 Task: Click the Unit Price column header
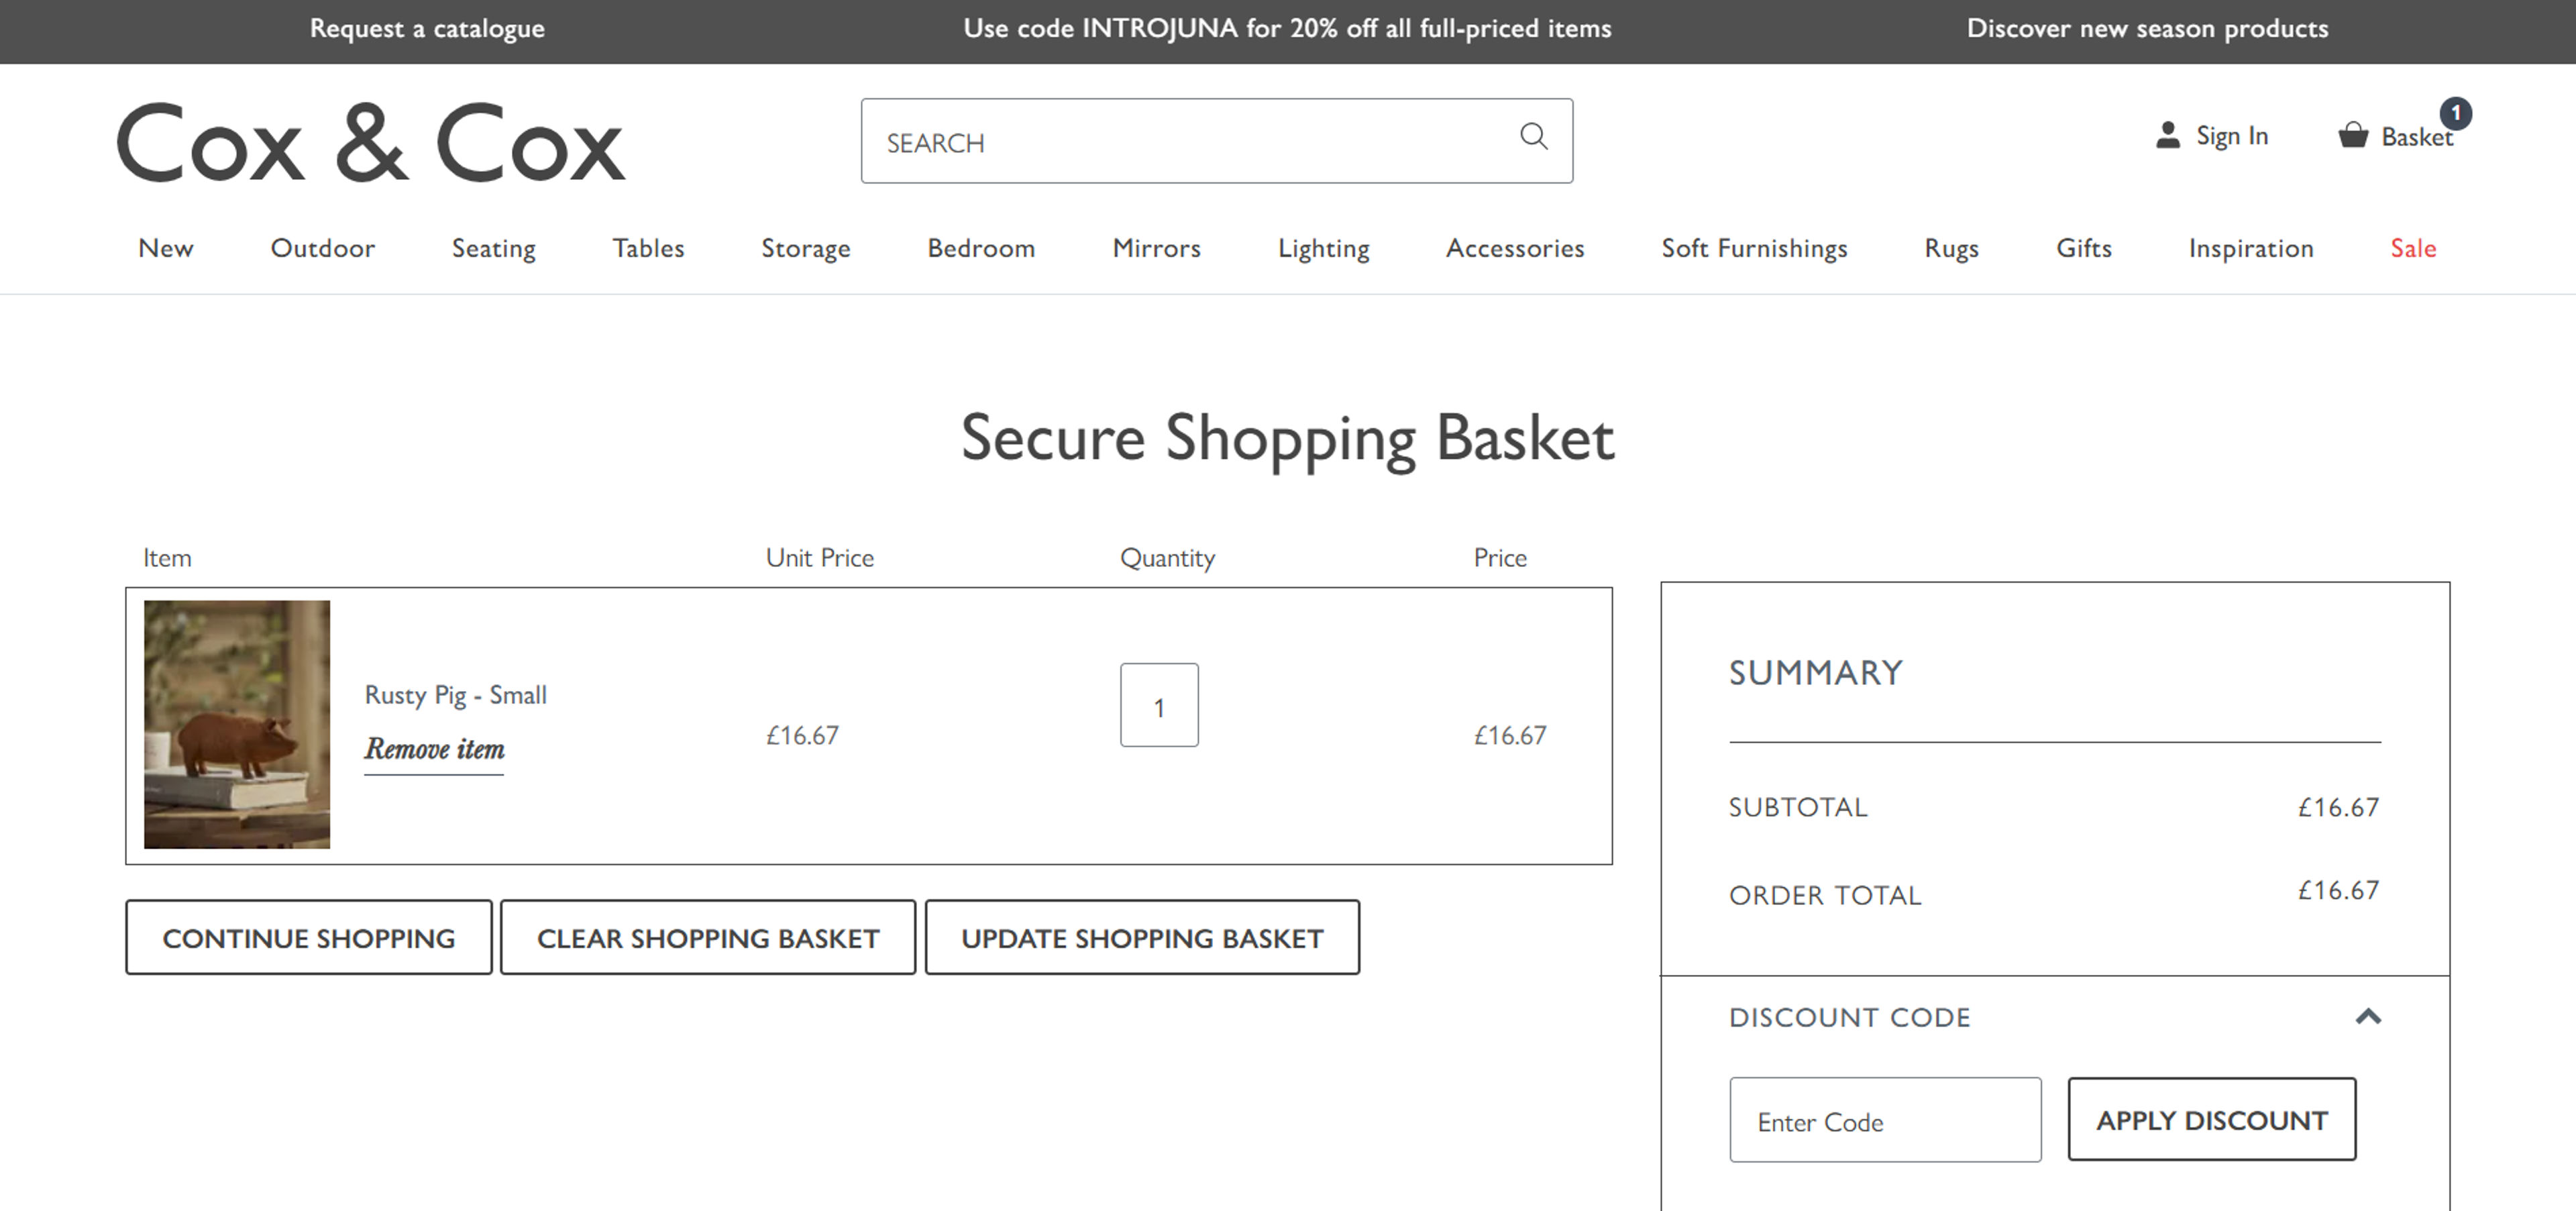coord(819,558)
